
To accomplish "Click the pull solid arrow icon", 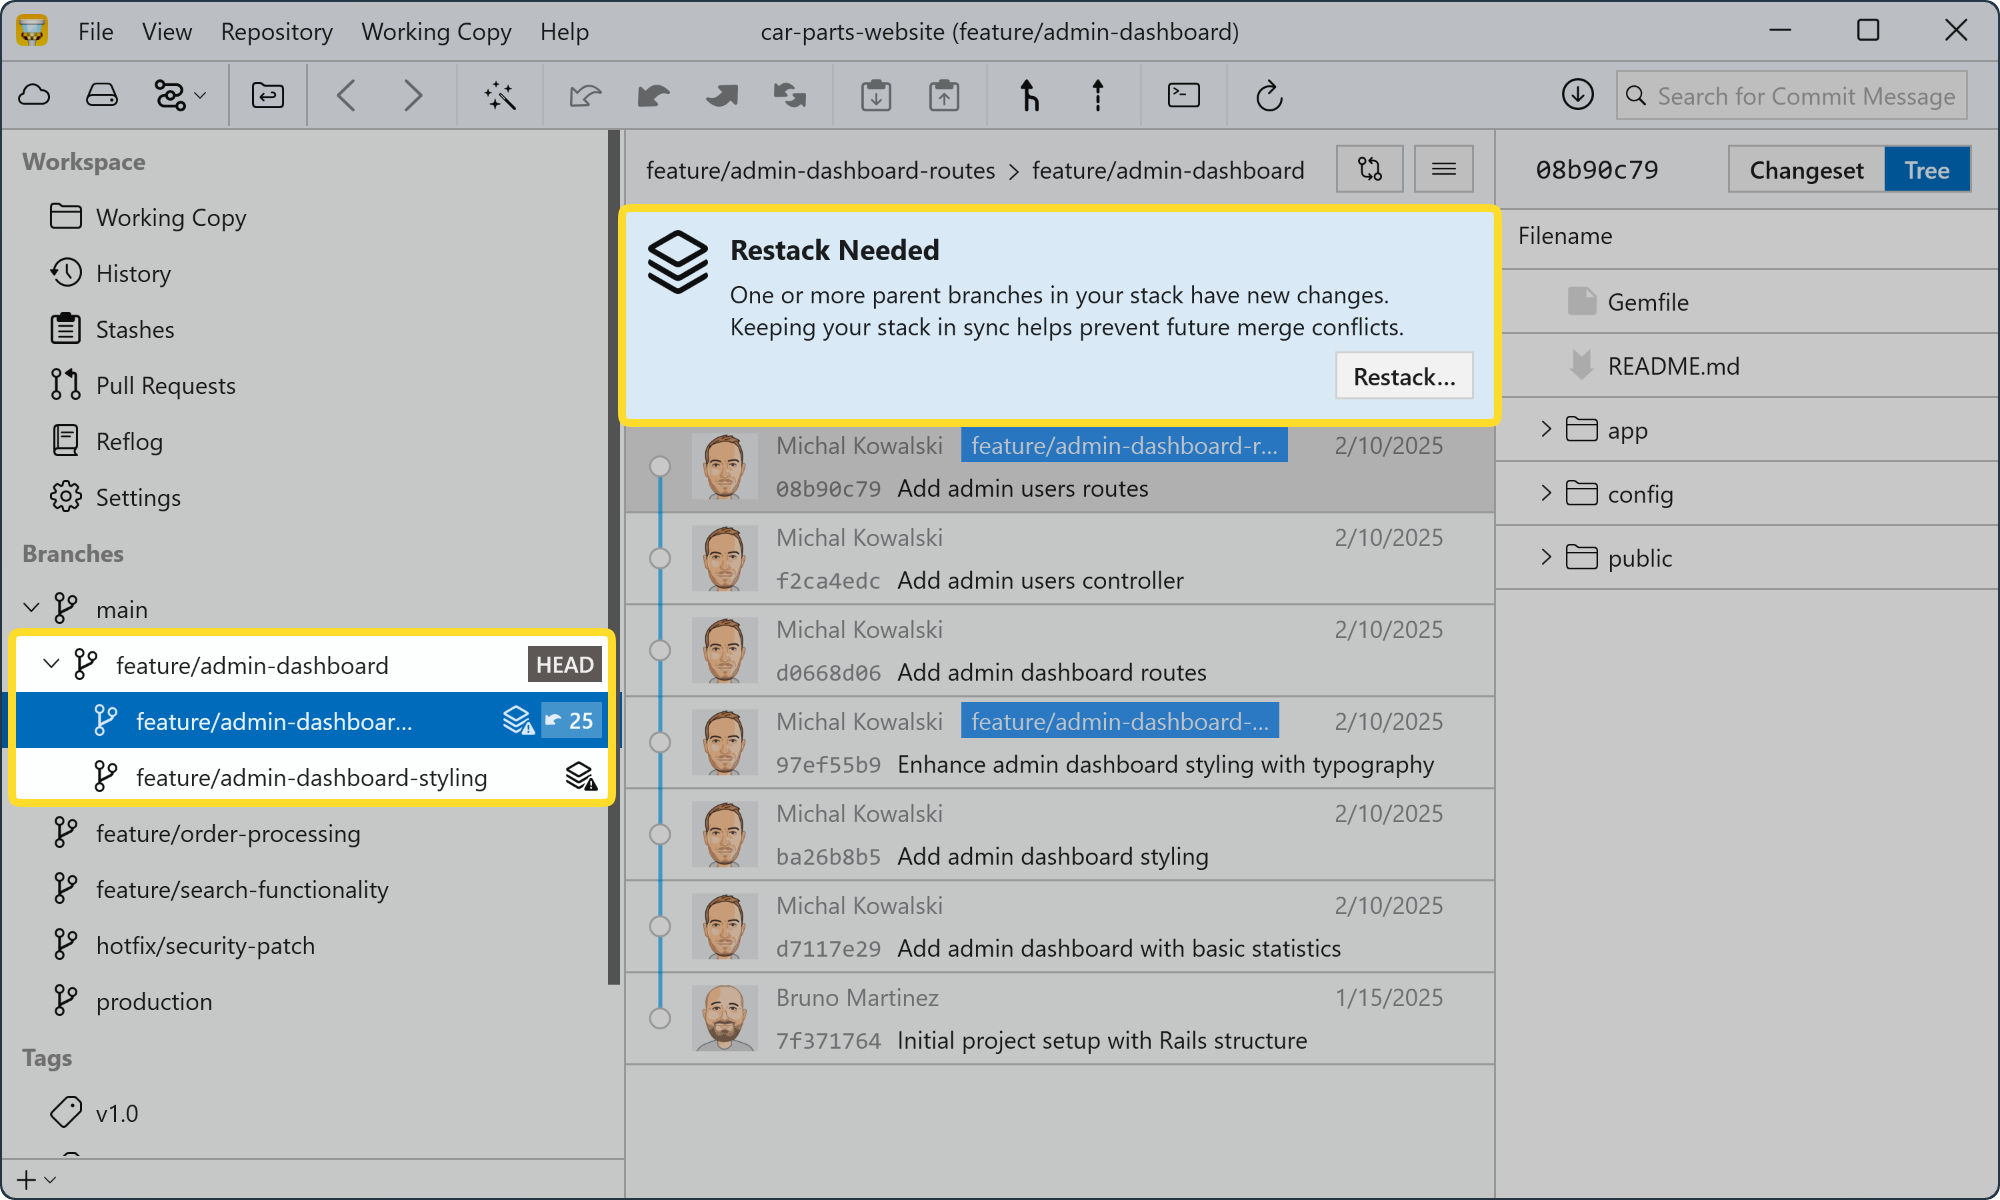I will [653, 96].
